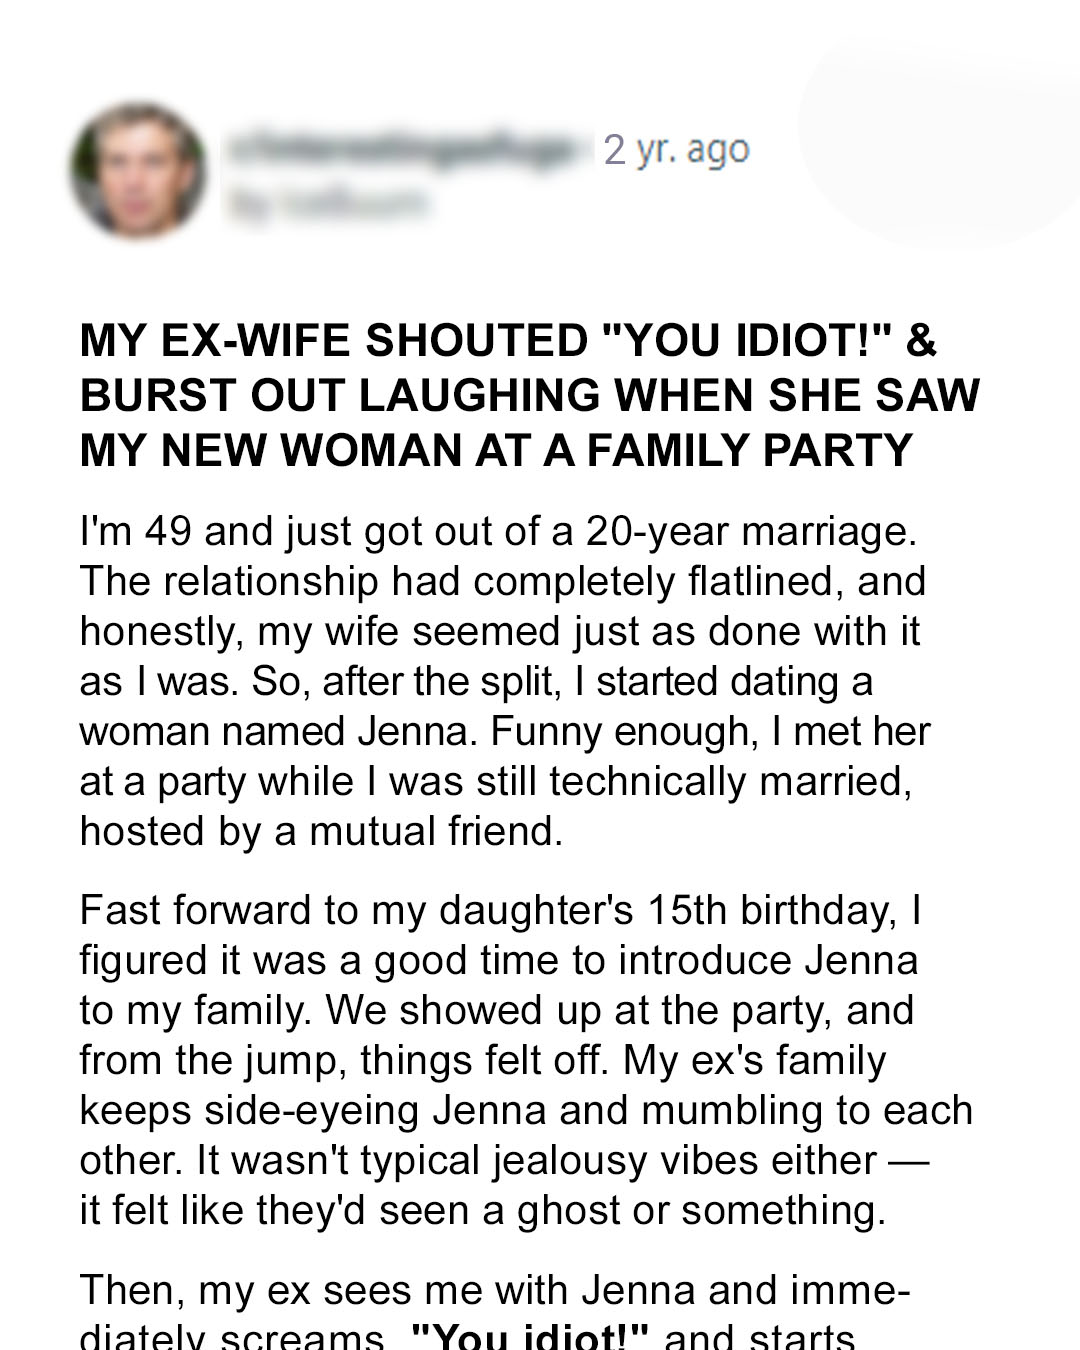Click the bold "You idiot!" text at bottom

point(530,1338)
